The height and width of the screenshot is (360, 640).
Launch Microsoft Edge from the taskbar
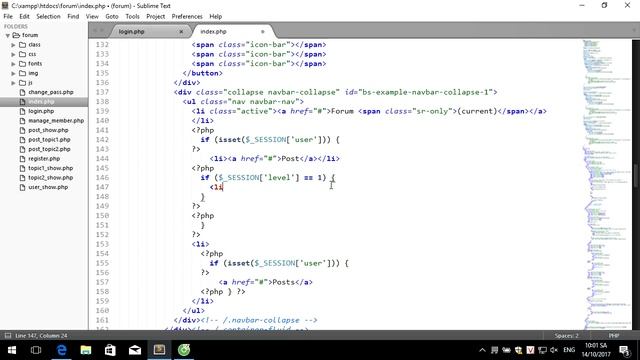61,350
